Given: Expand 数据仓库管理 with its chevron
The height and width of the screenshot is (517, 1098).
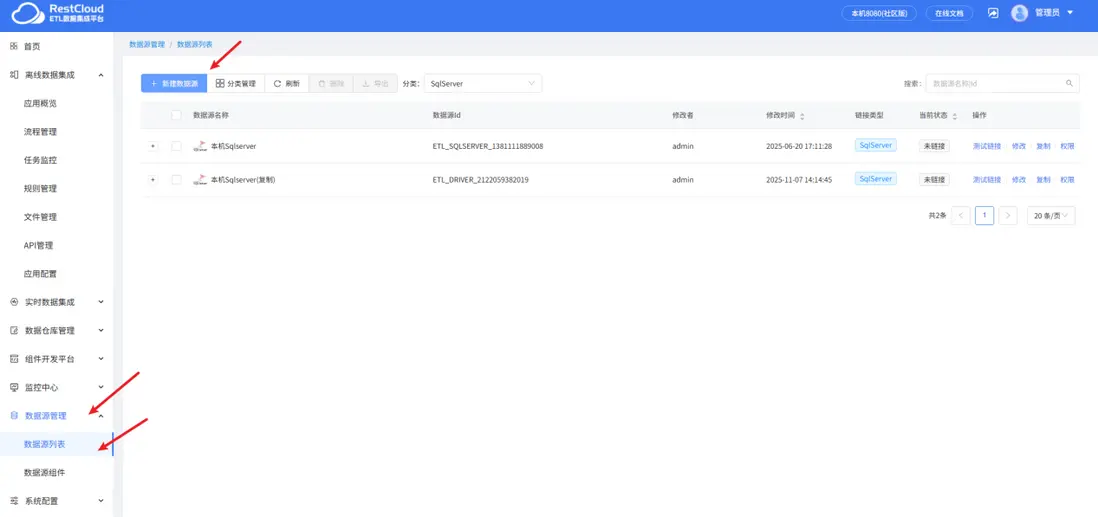Looking at the screenshot, I should [101, 331].
